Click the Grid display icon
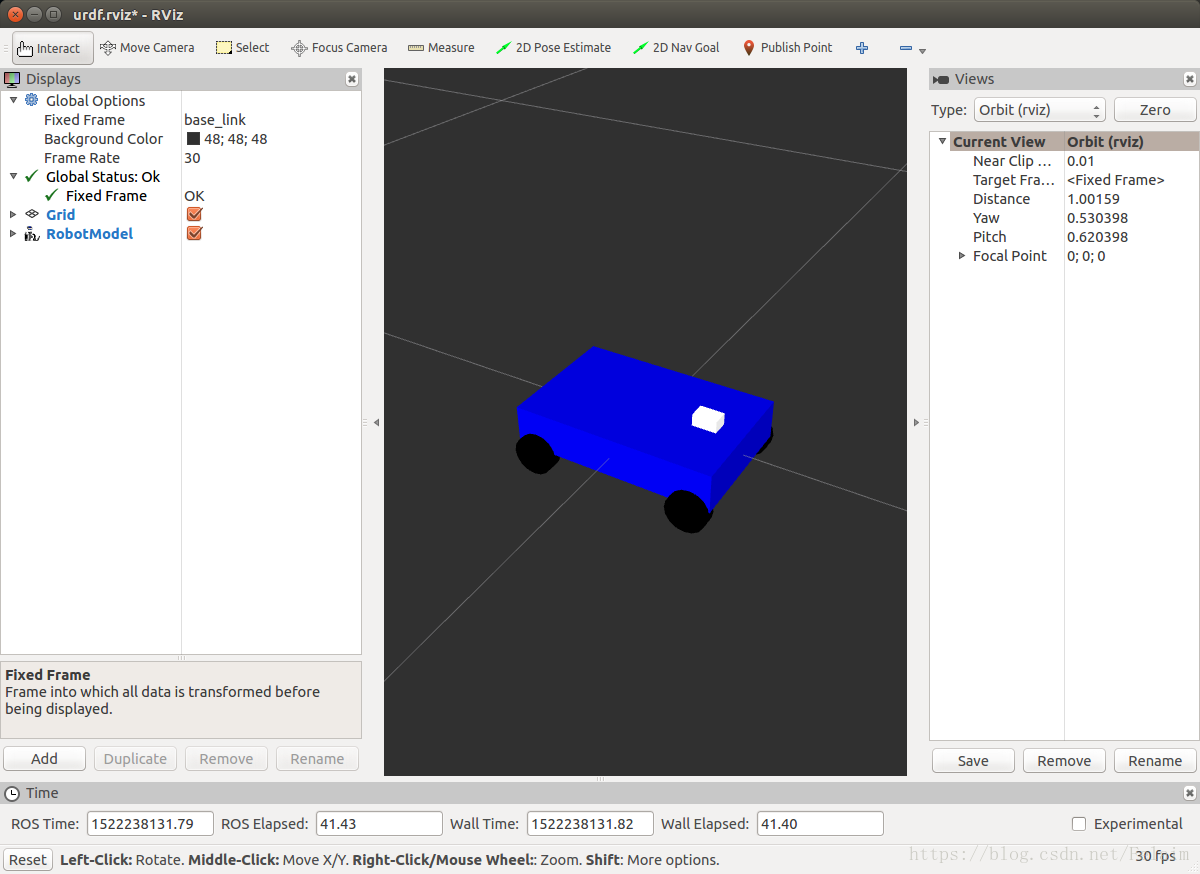Image resolution: width=1200 pixels, height=874 pixels. pos(32,214)
